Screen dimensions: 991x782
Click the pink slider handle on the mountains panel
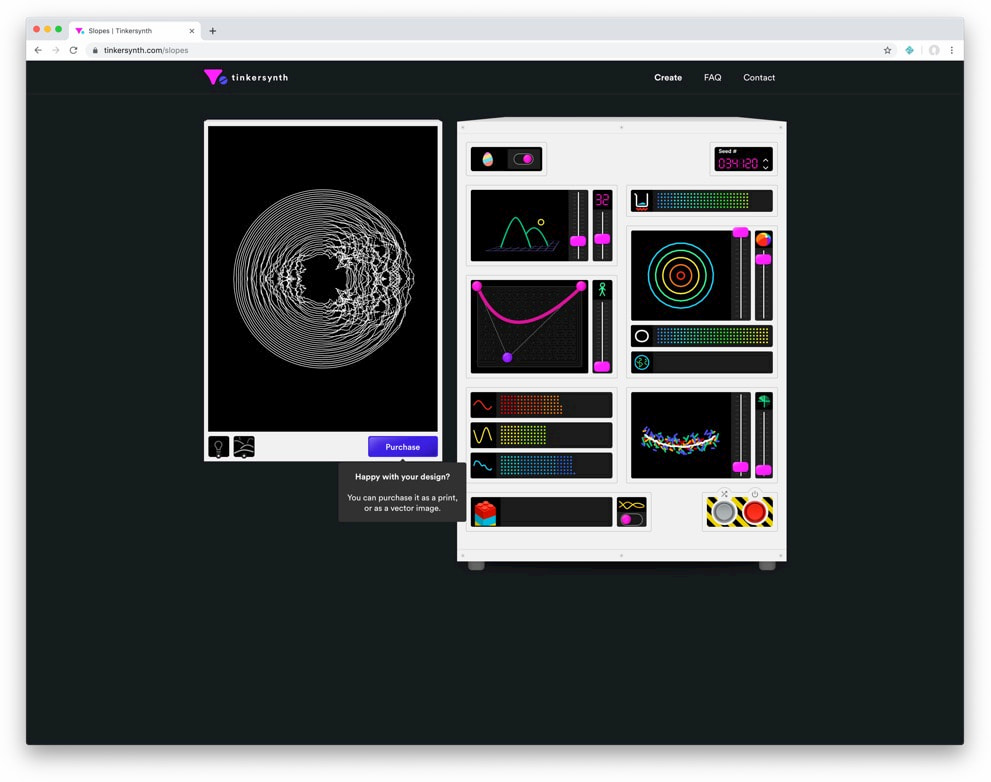coord(579,241)
